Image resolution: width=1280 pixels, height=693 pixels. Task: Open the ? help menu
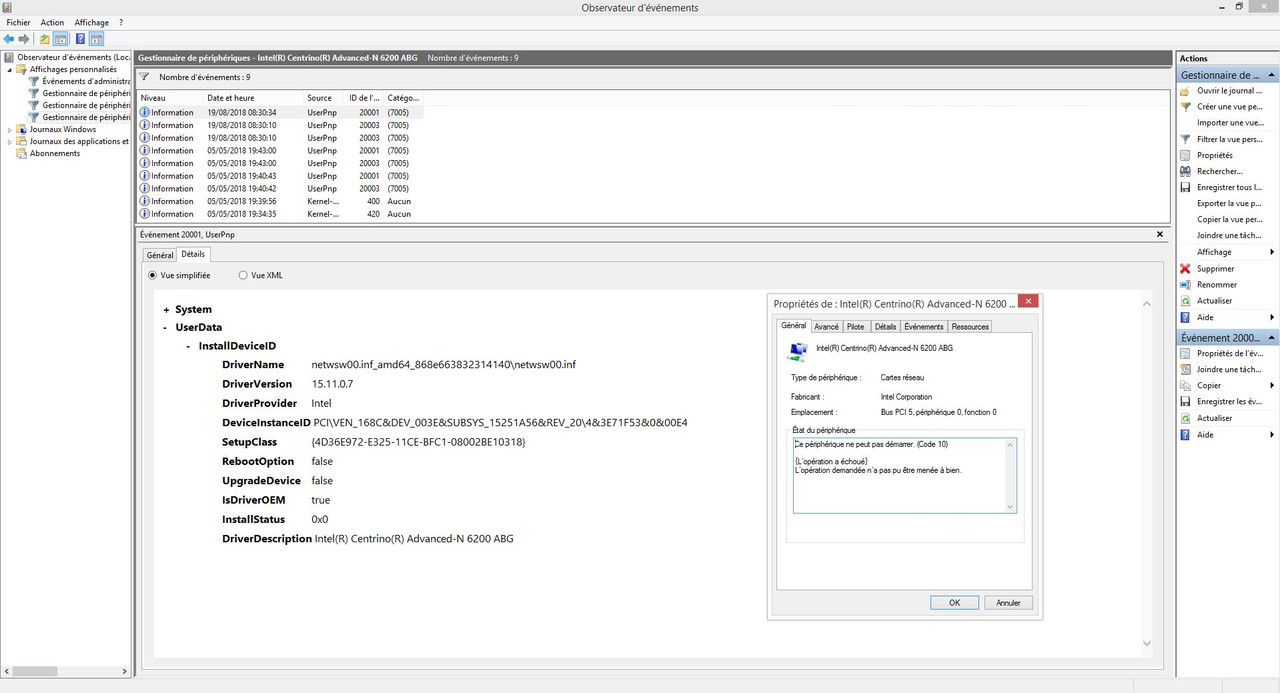(x=121, y=22)
